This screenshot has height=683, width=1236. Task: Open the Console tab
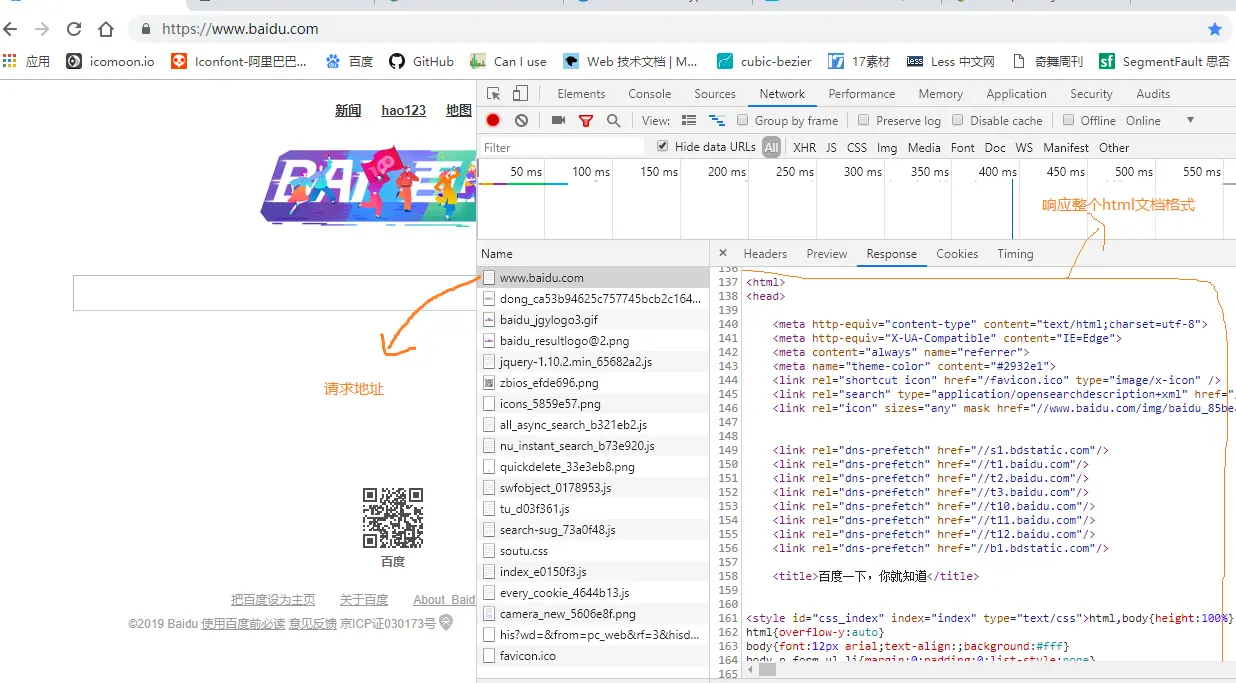click(x=650, y=94)
